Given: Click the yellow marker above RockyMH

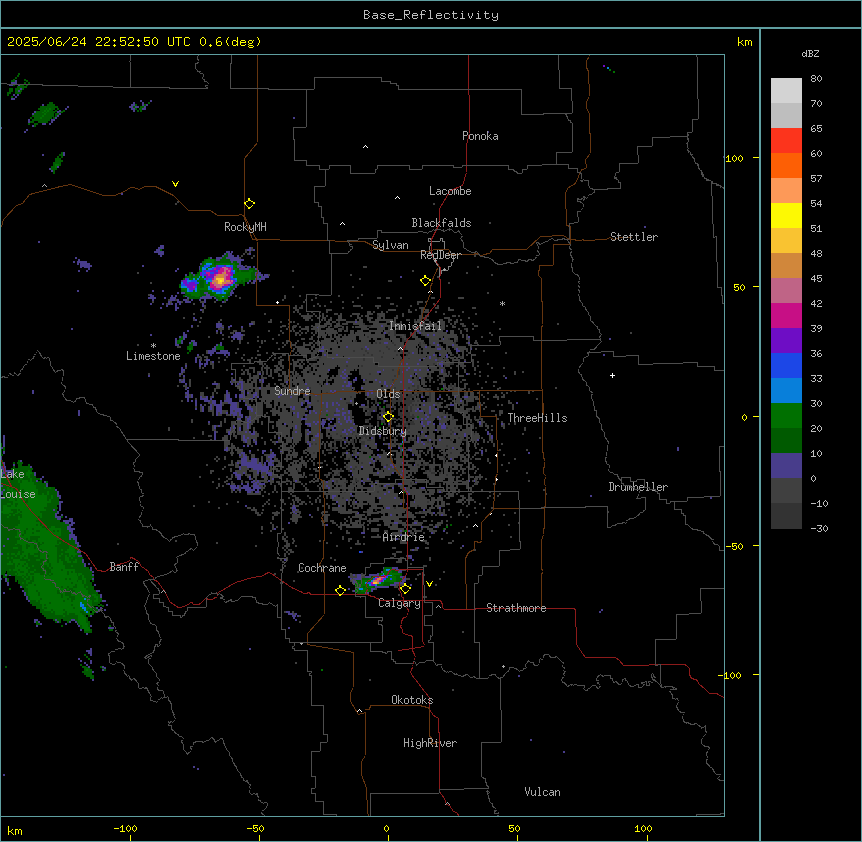Looking at the screenshot, I should point(249,203).
